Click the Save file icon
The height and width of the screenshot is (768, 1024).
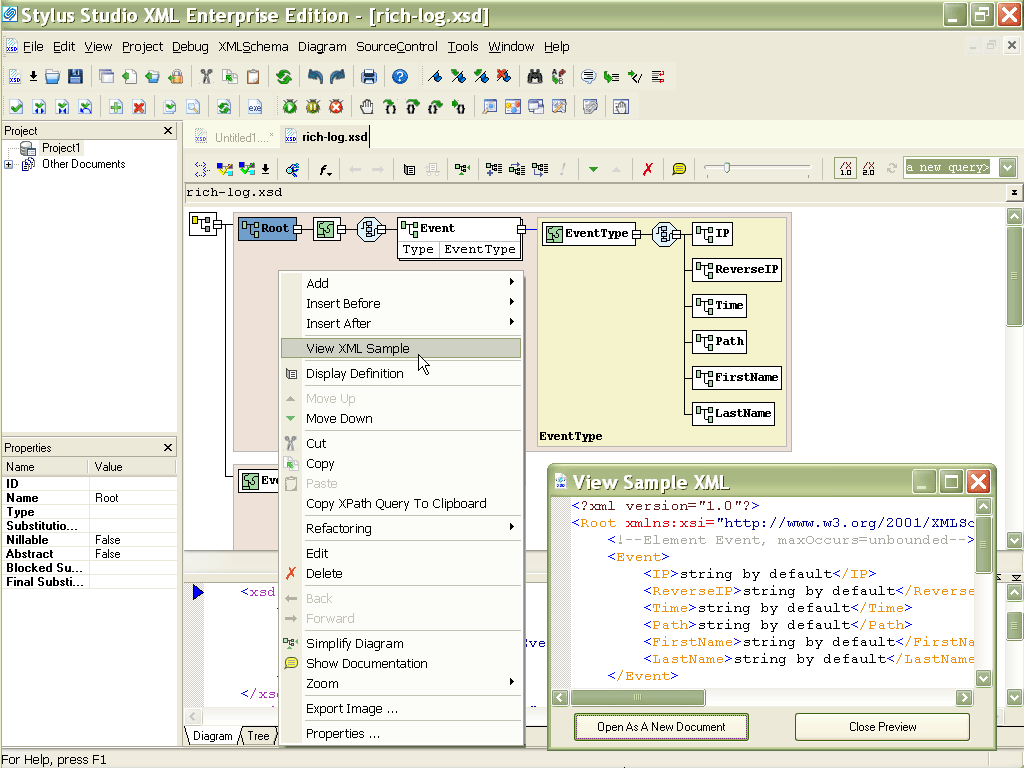[x=76, y=76]
